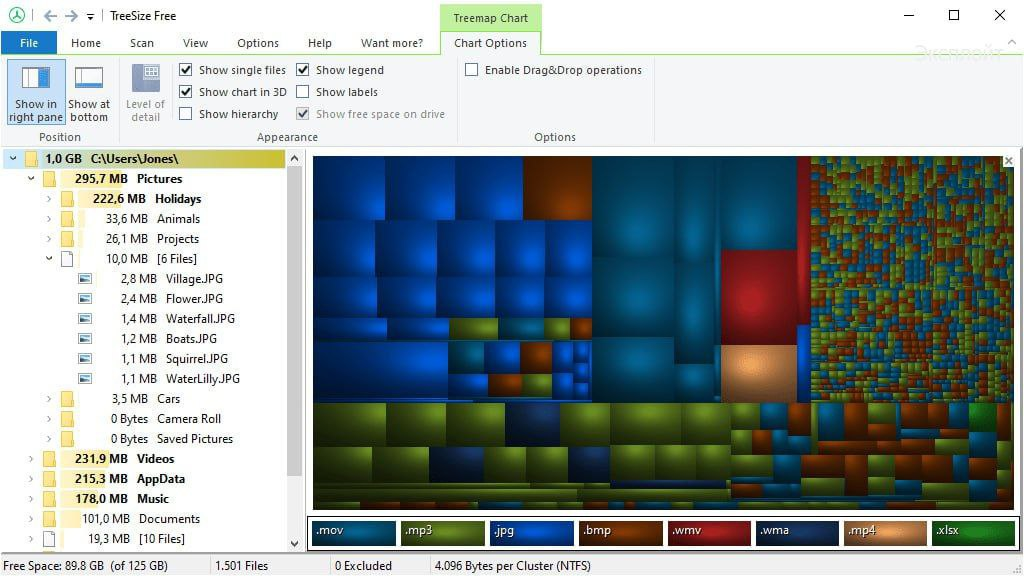Open the Scan ribbon tab

142,43
